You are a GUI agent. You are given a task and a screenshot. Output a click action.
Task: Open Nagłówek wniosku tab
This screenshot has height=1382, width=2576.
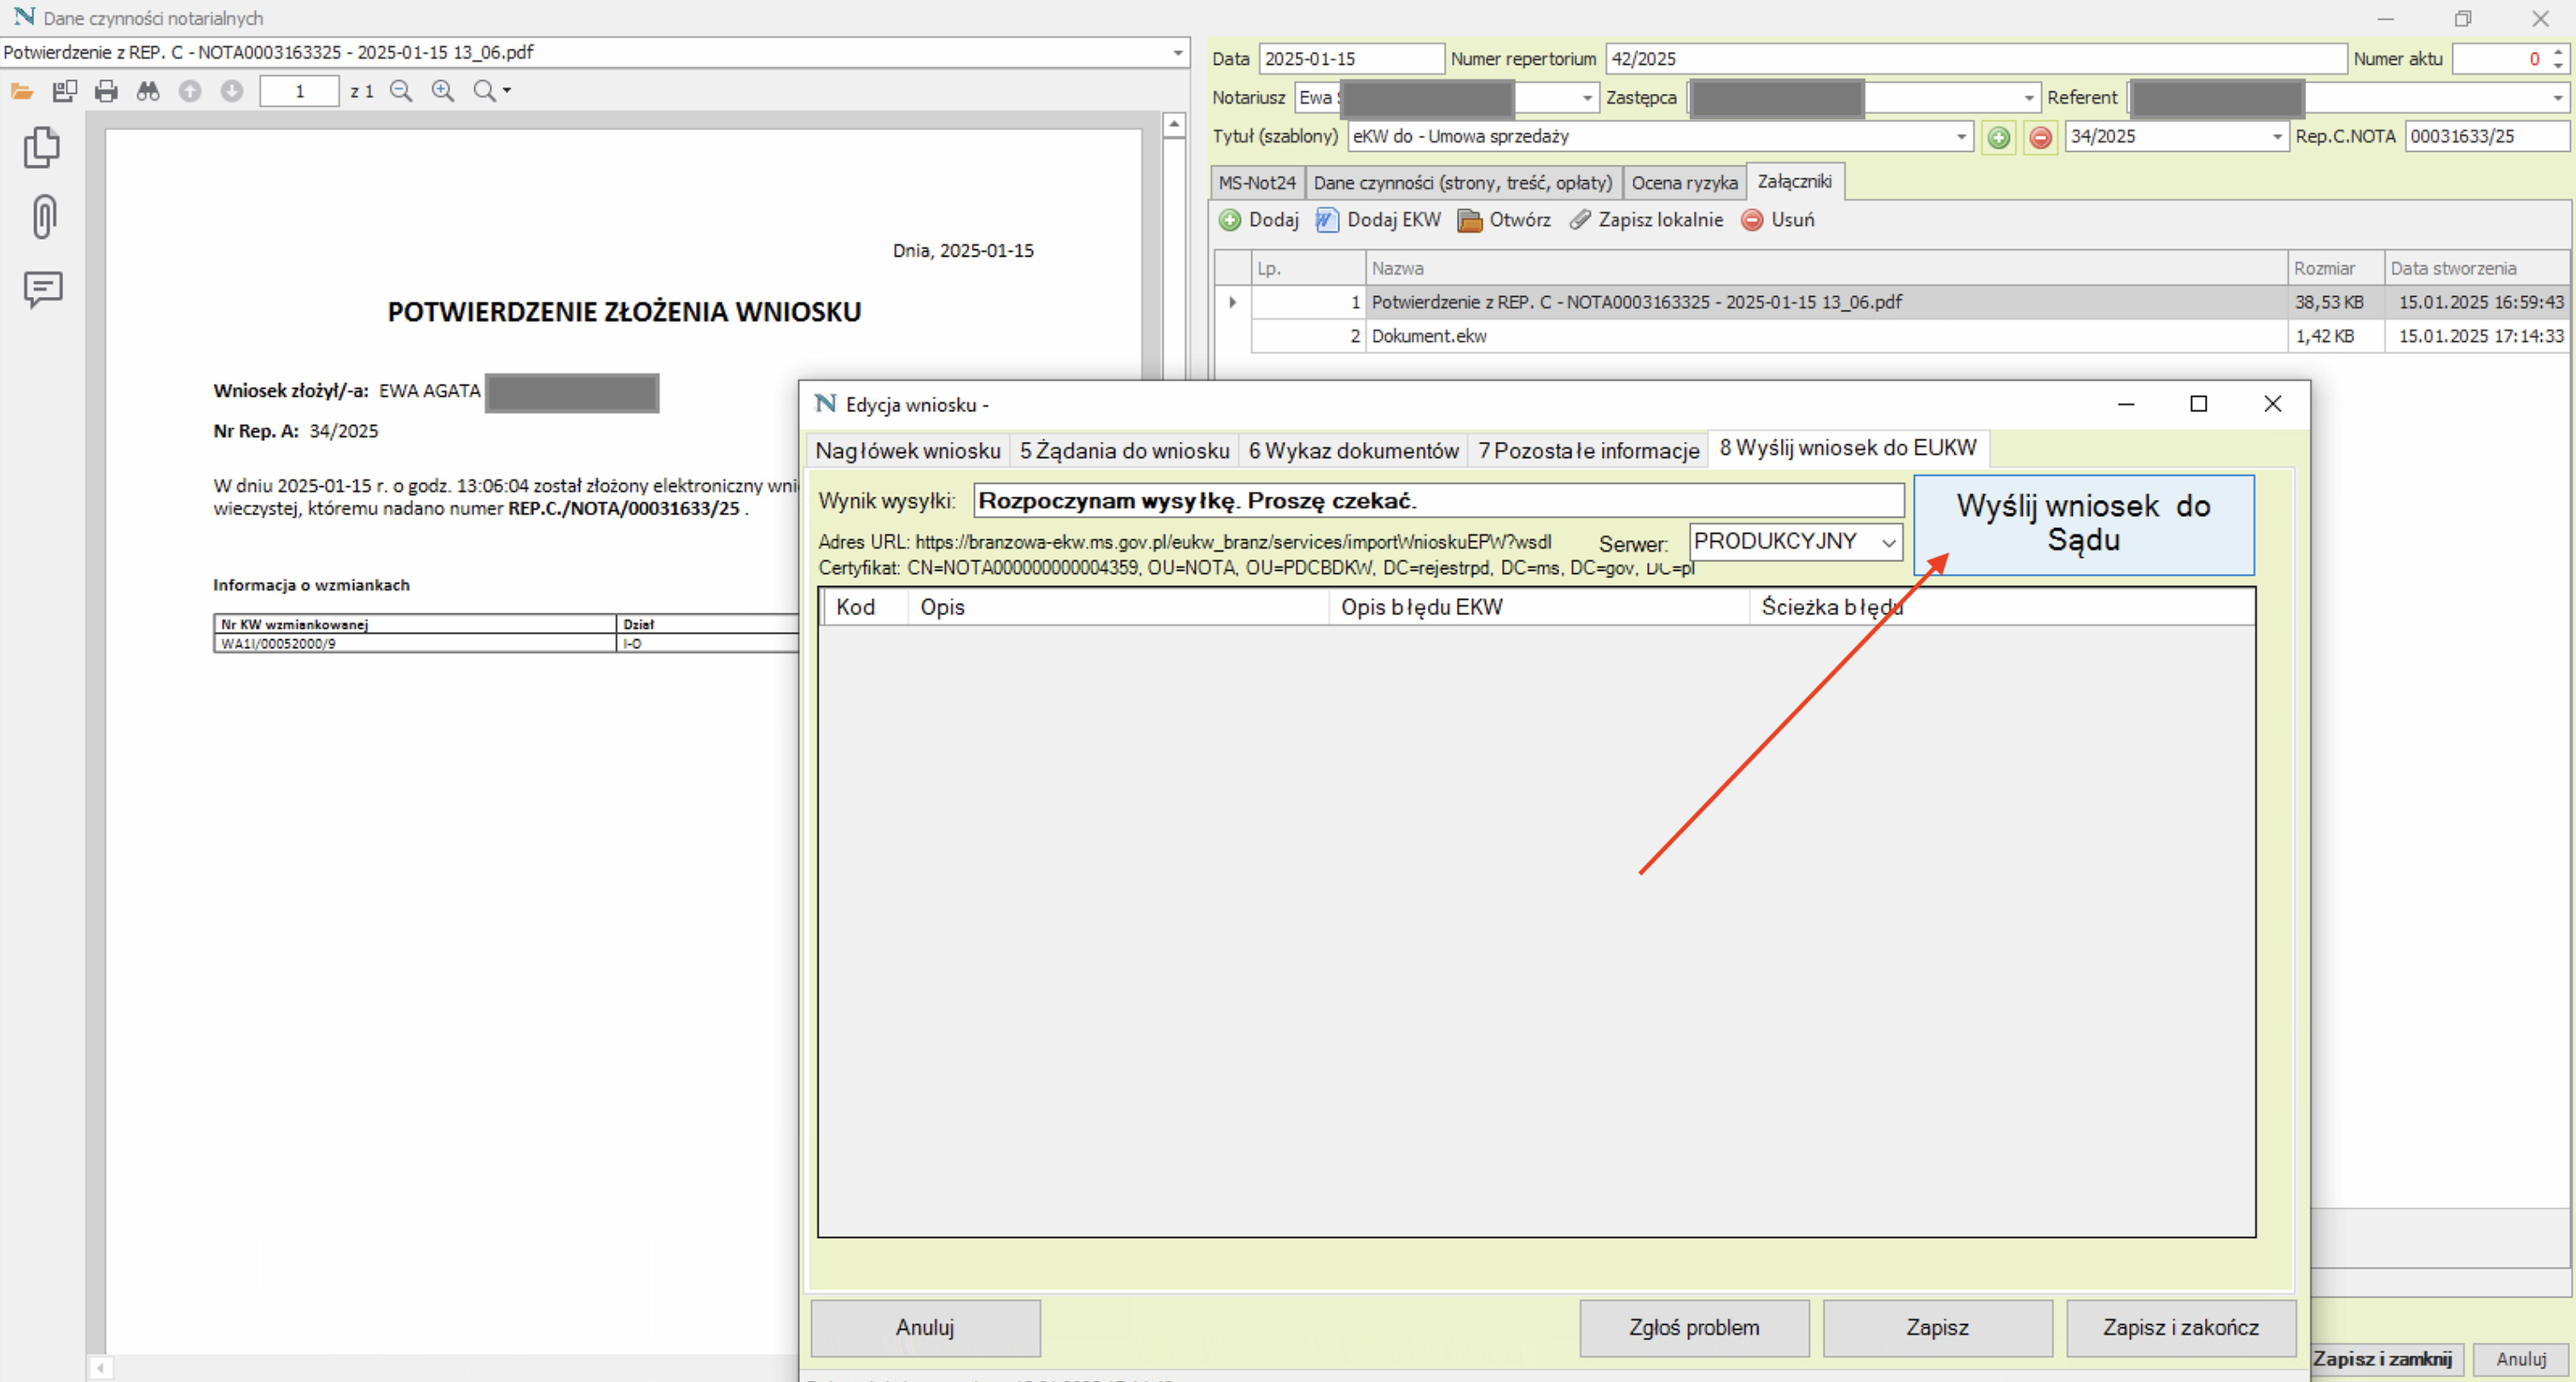[907, 451]
